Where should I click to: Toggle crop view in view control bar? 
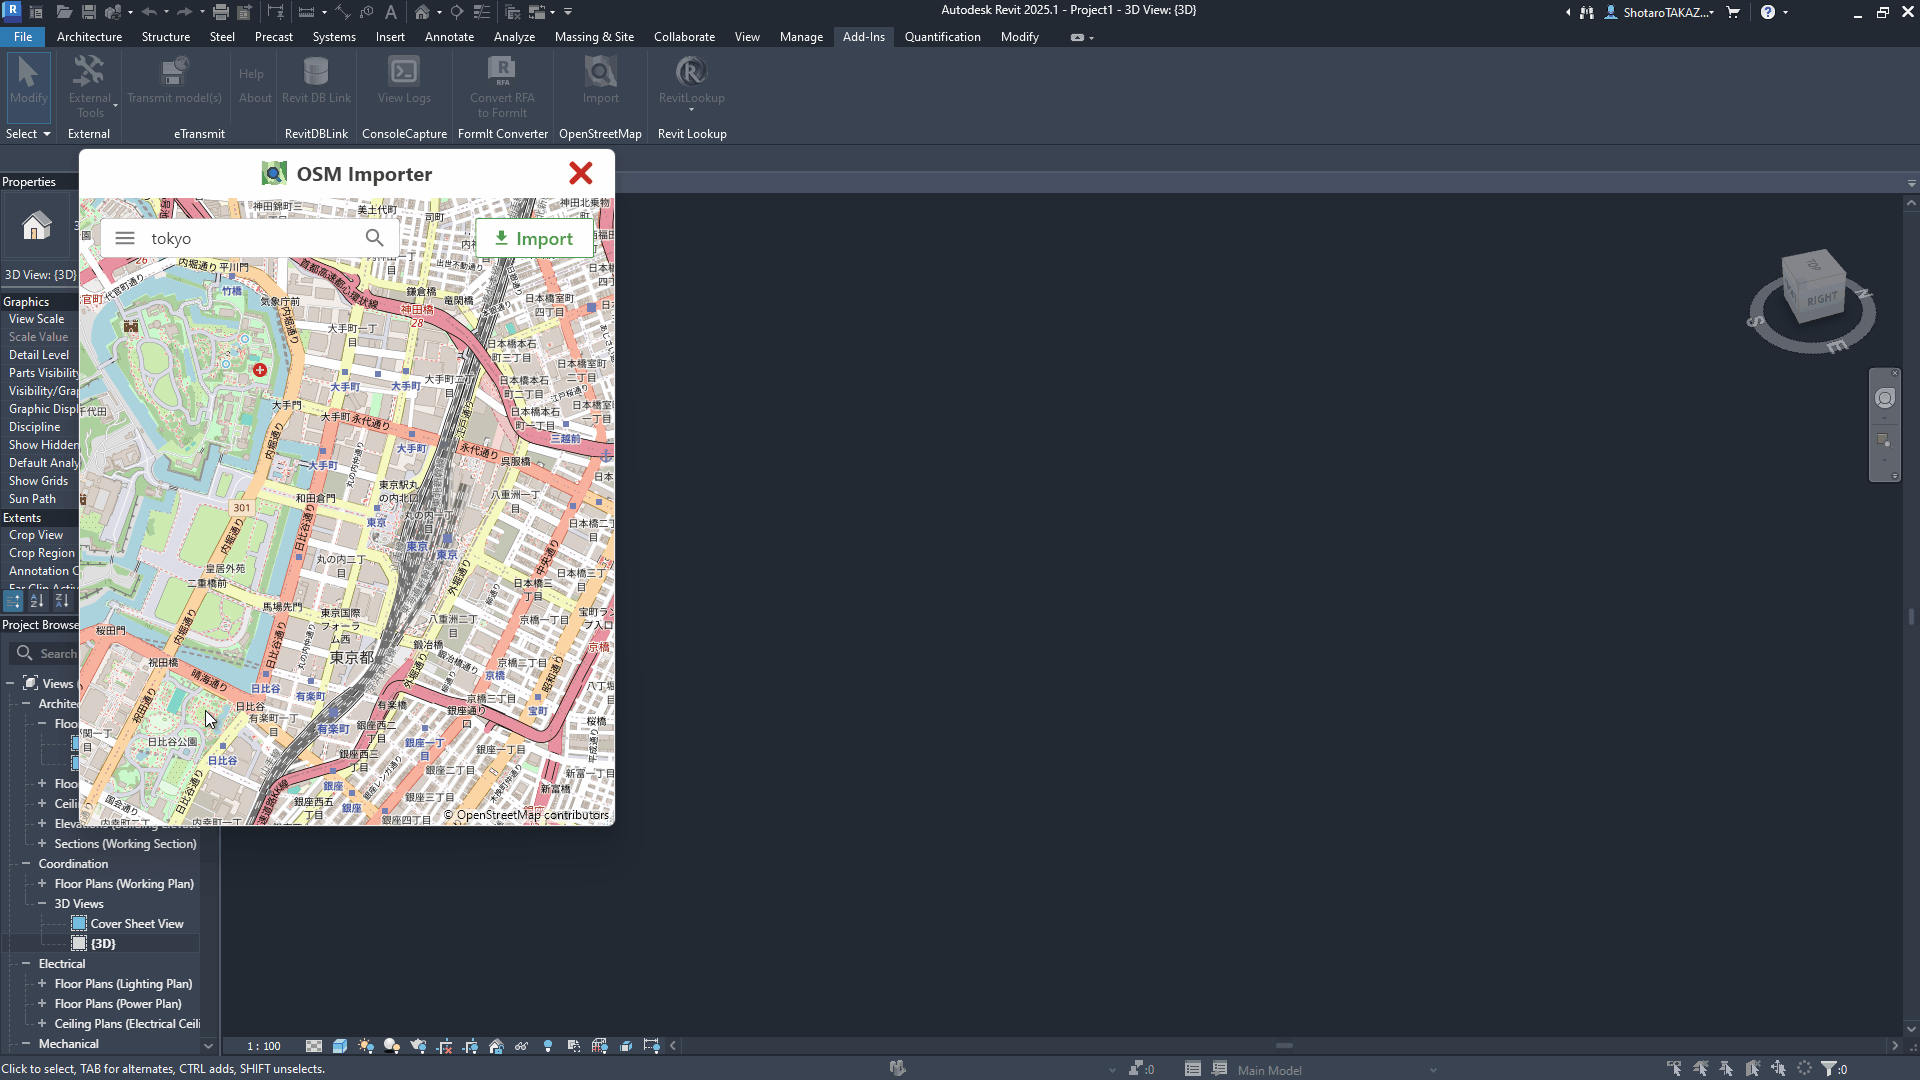pos(444,1046)
